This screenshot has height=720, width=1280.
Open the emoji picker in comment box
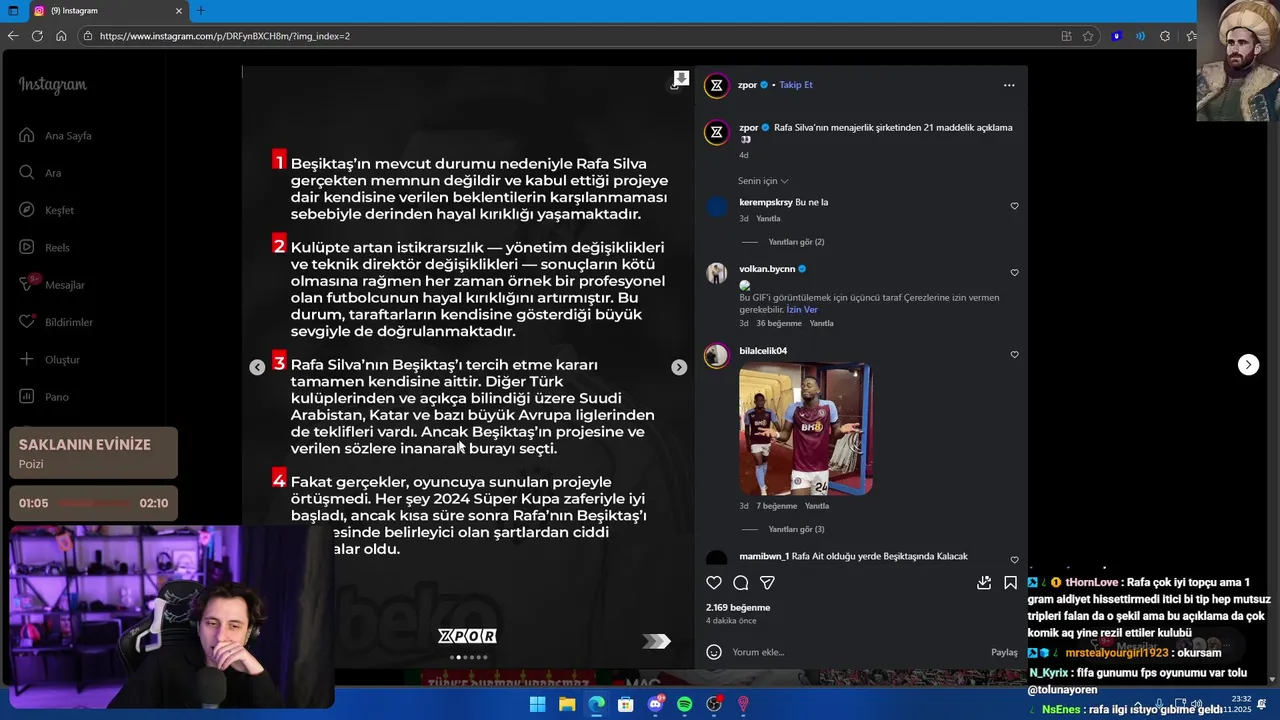(x=714, y=652)
